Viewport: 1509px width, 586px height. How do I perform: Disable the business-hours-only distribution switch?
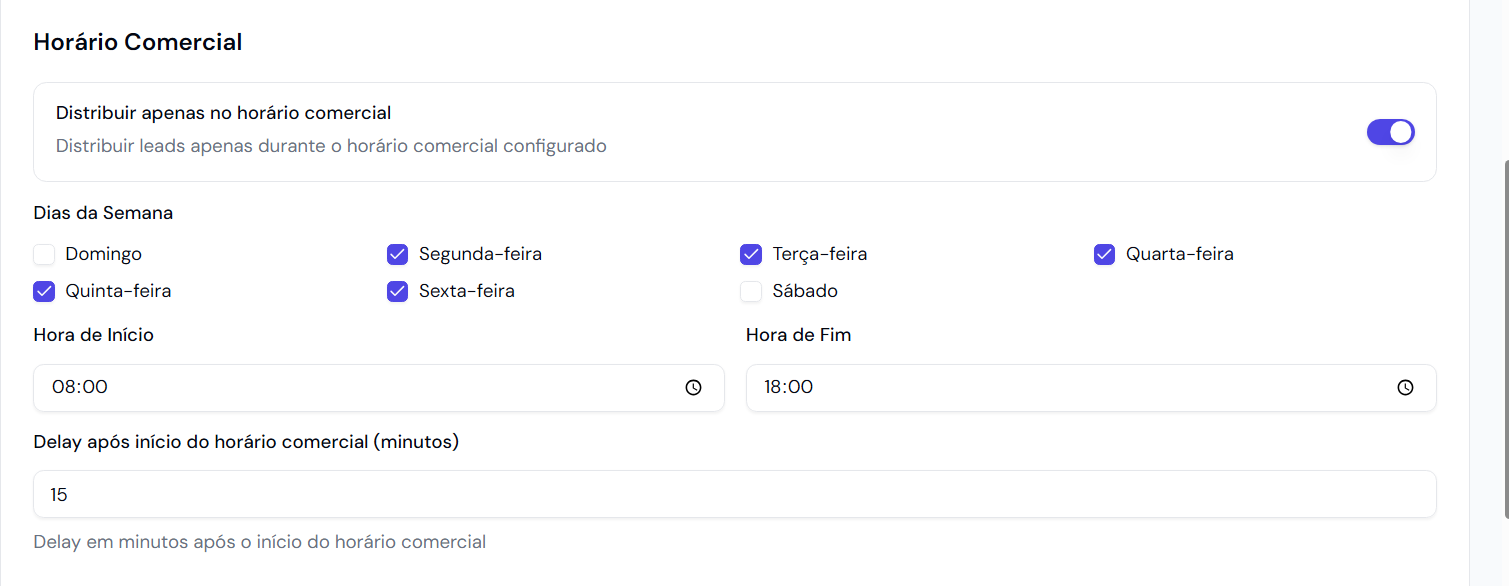1390,132
